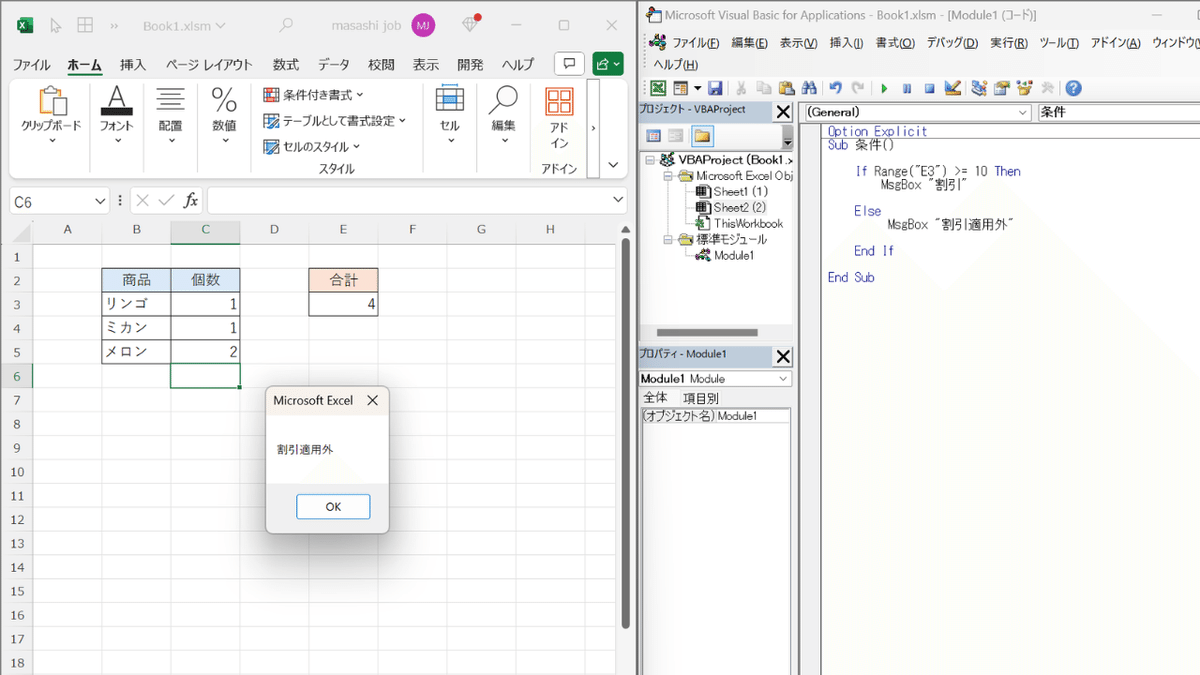
Task: Open the Module1 Module properties dropdown
Action: pyautogui.click(x=716, y=379)
